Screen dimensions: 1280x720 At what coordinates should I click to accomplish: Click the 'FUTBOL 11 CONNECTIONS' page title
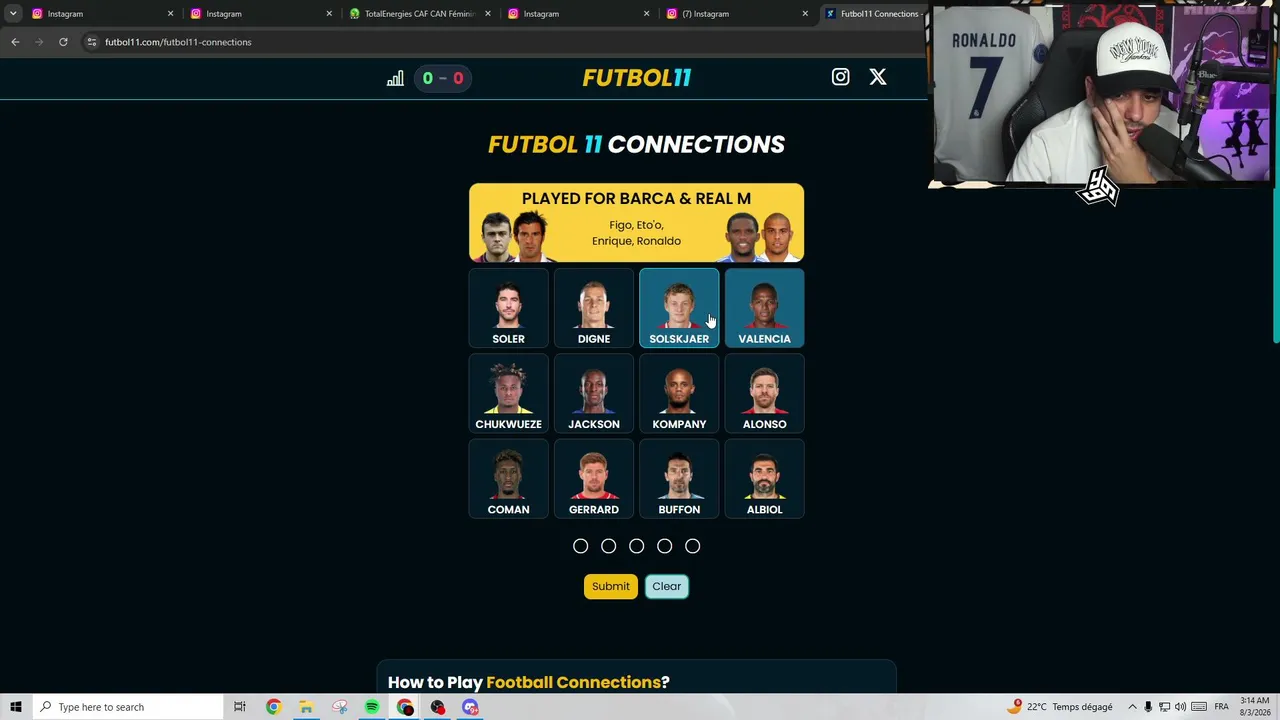pyautogui.click(x=636, y=144)
